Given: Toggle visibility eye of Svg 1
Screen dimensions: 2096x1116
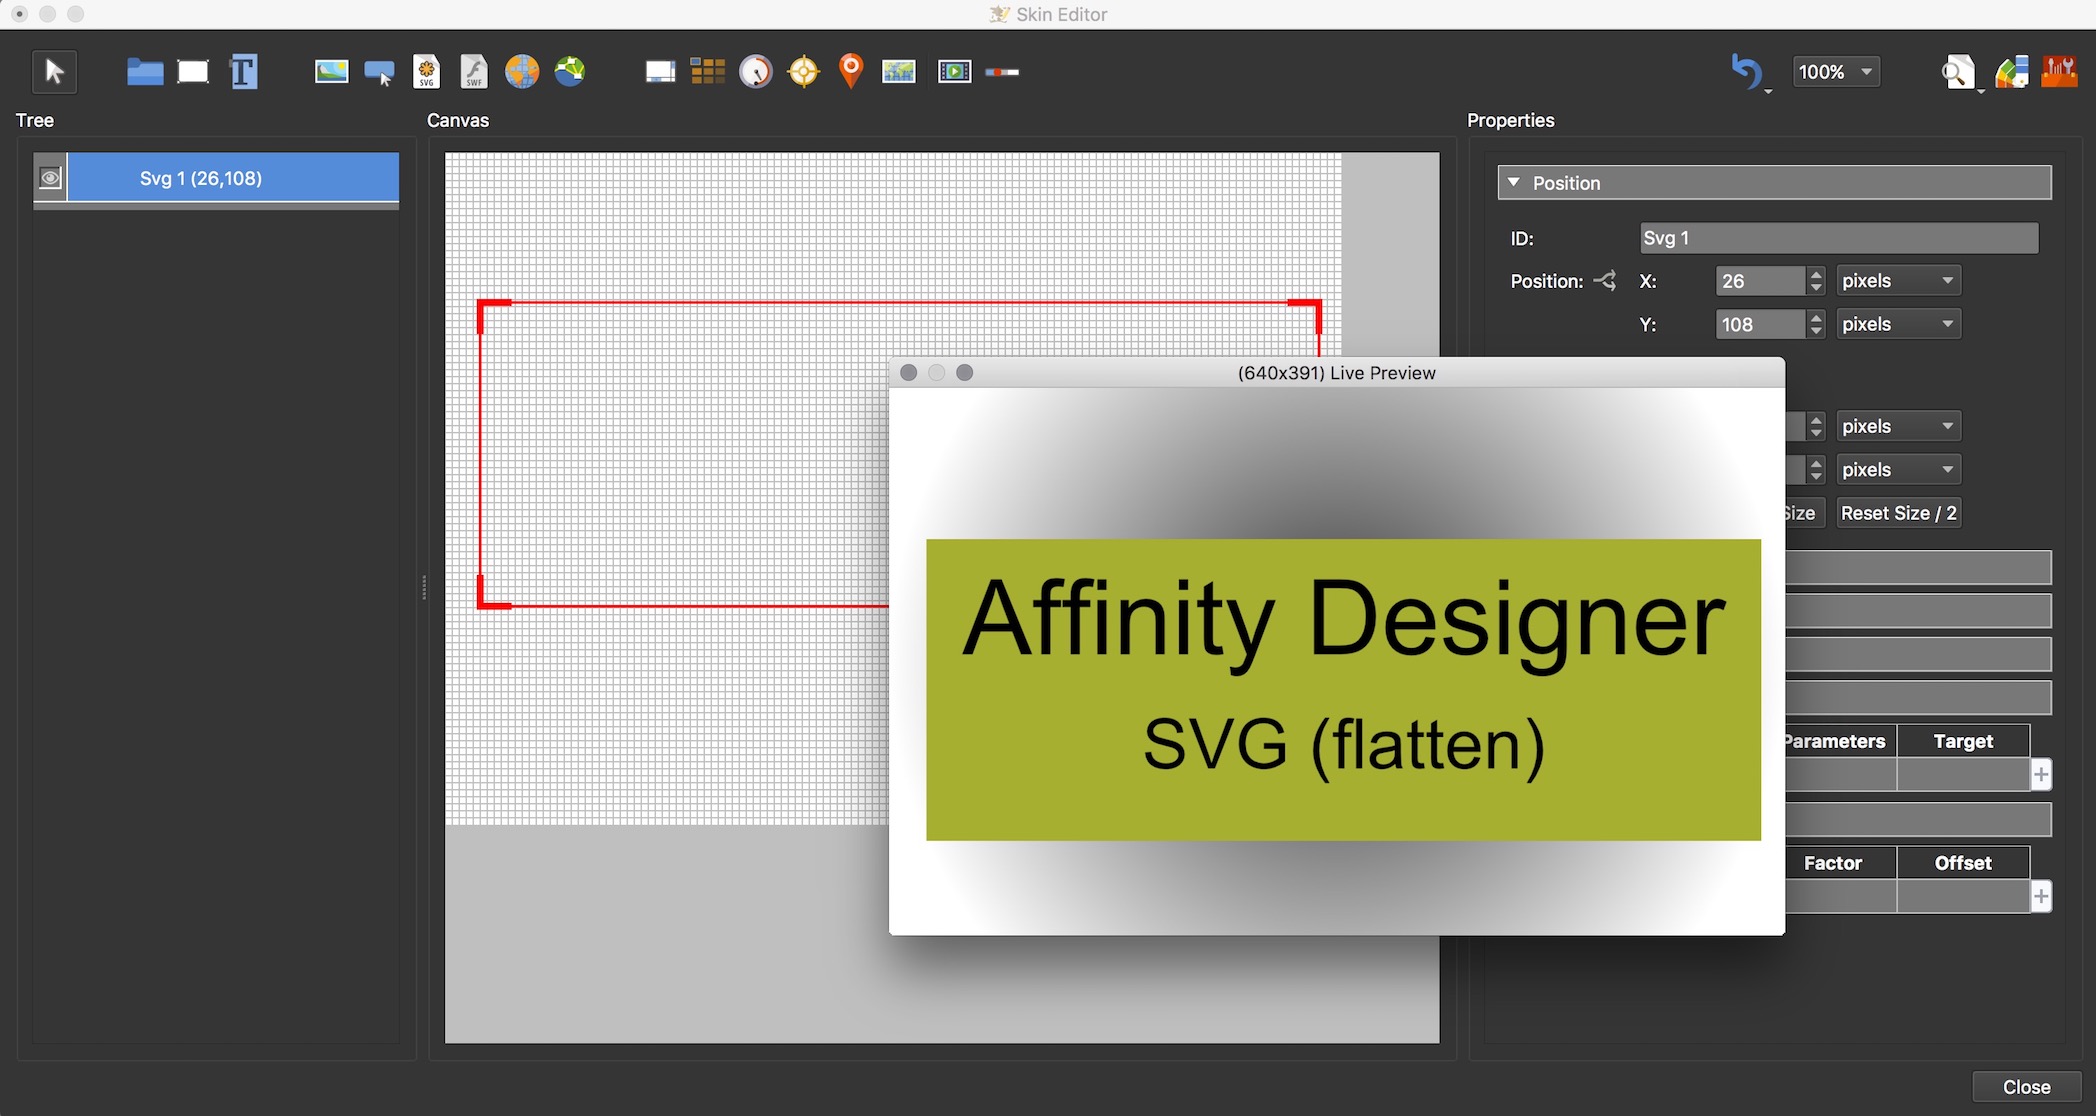Looking at the screenshot, I should [50, 178].
